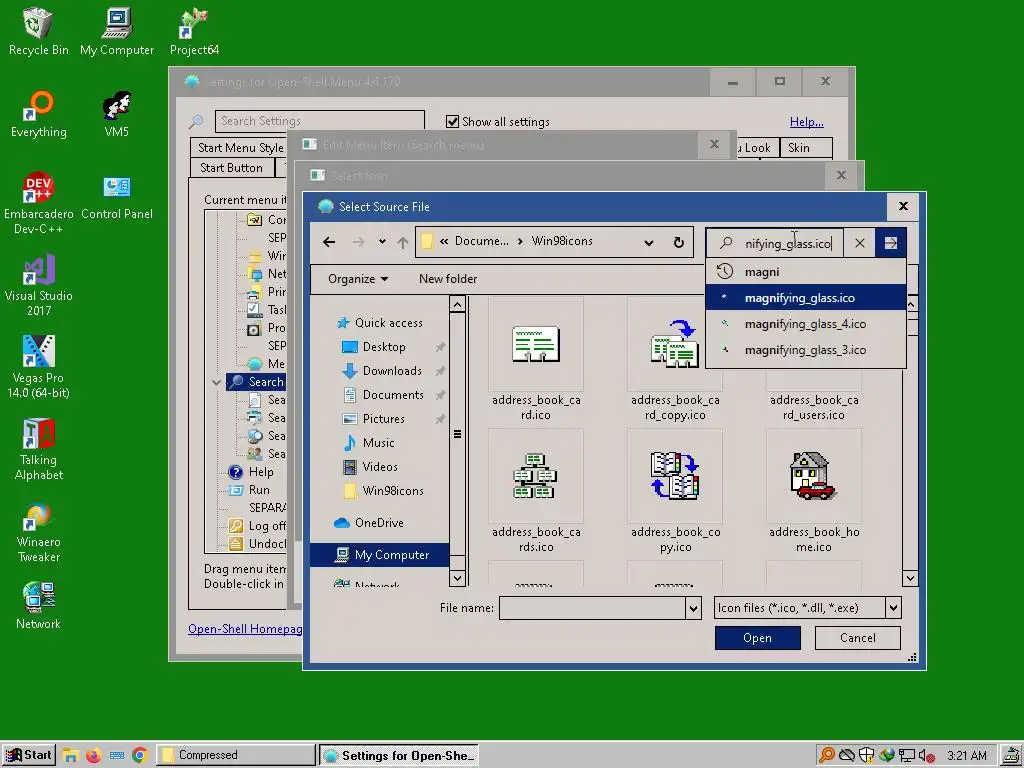Image resolution: width=1024 pixels, height=768 pixels.
Task: Open the Icon files type filter dropdown
Action: [893, 608]
